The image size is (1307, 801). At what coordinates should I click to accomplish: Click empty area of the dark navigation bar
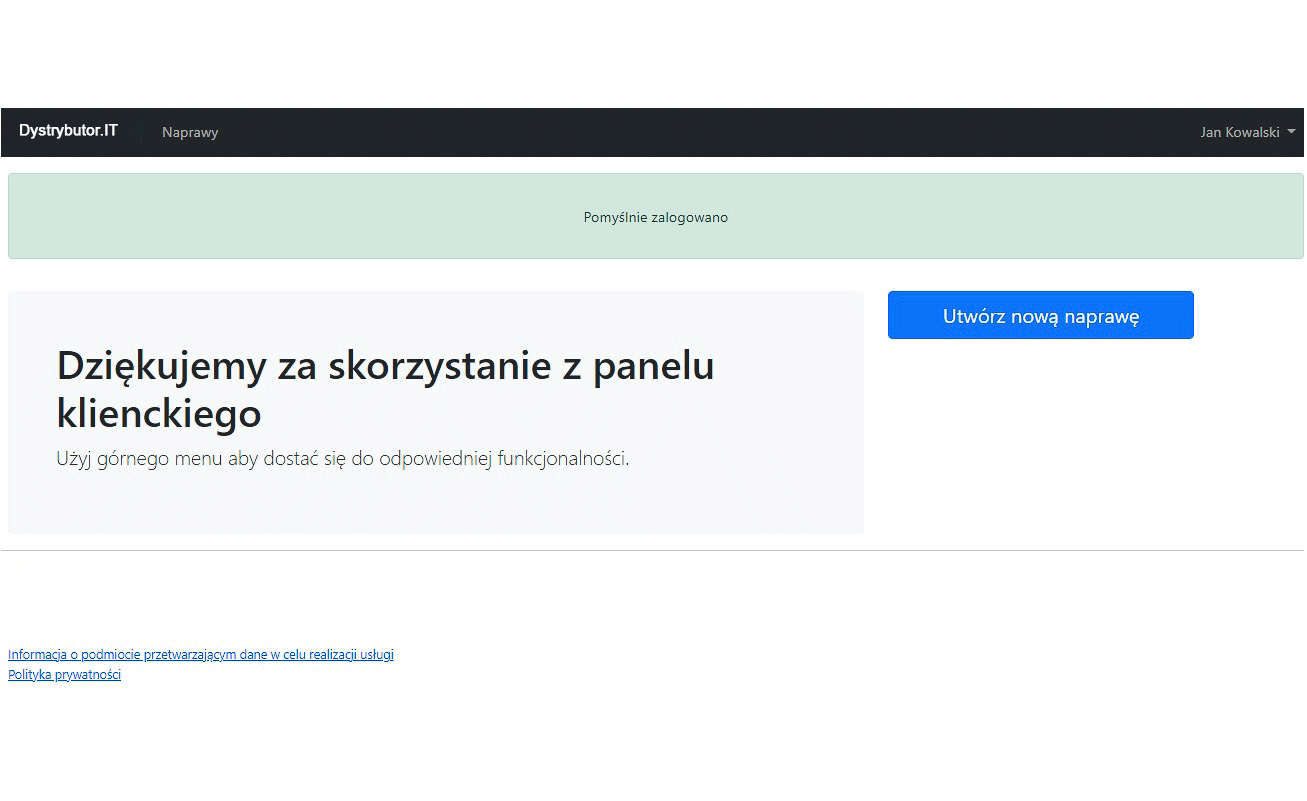tap(700, 132)
